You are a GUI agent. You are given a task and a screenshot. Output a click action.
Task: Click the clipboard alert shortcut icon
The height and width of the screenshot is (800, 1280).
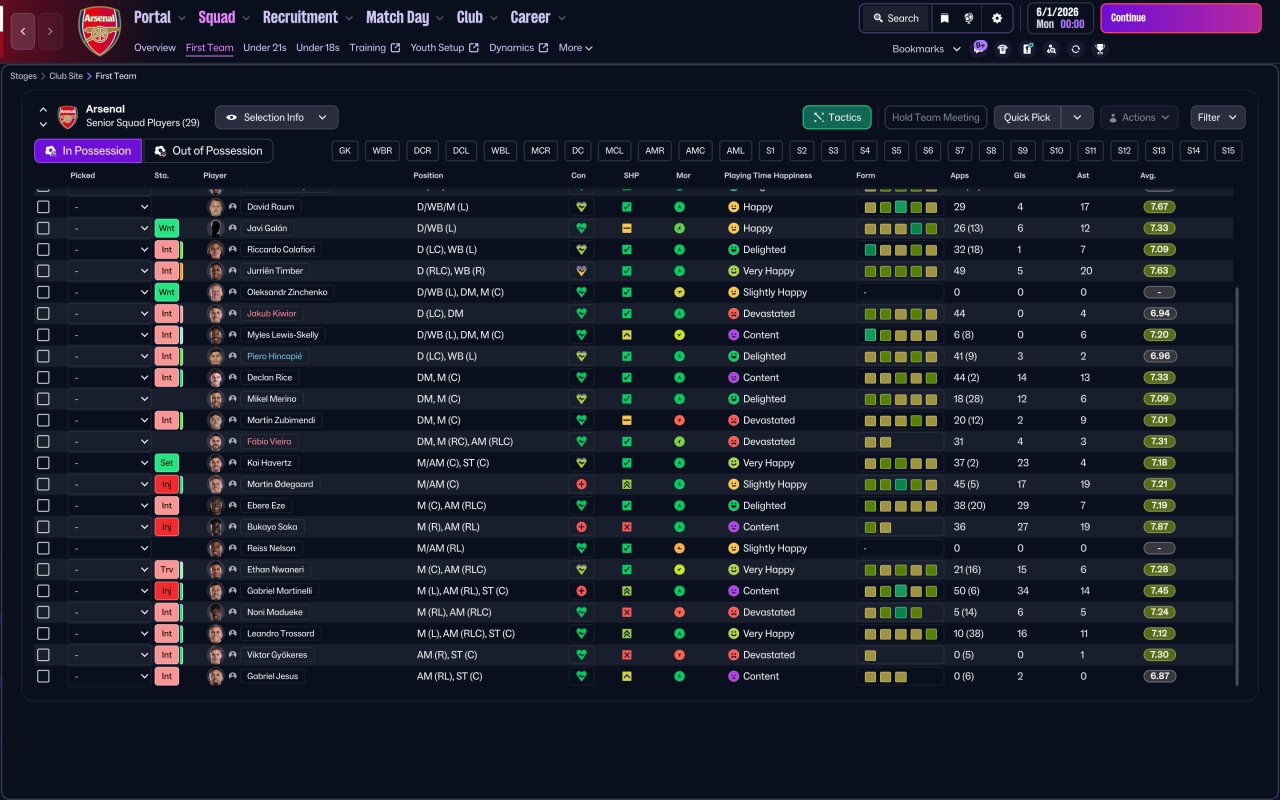[1027, 49]
